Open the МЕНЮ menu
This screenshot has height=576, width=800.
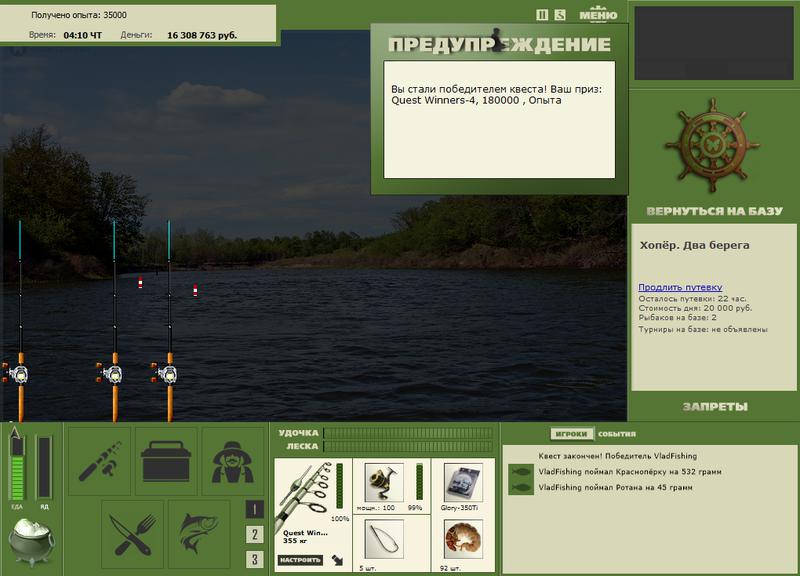coord(598,14)
